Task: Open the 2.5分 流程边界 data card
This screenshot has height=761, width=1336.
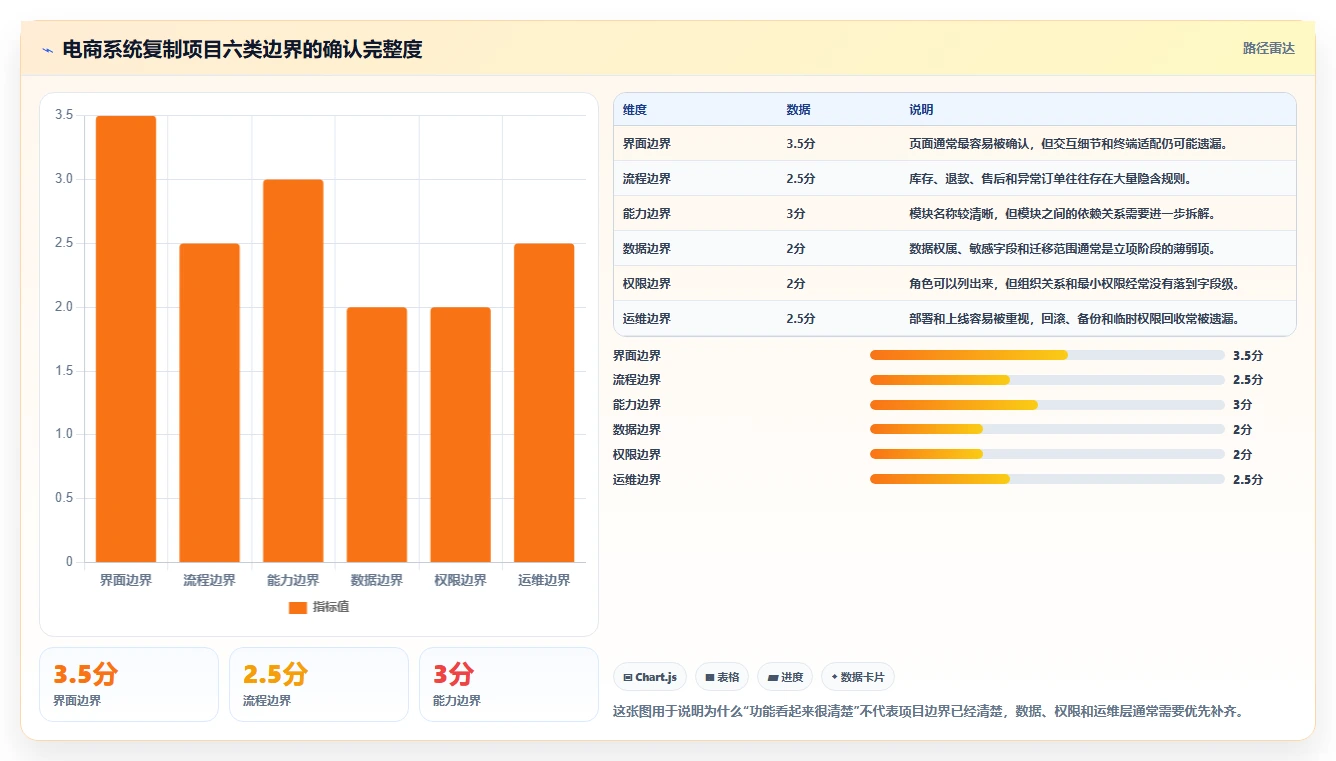Action: point(319,684)
